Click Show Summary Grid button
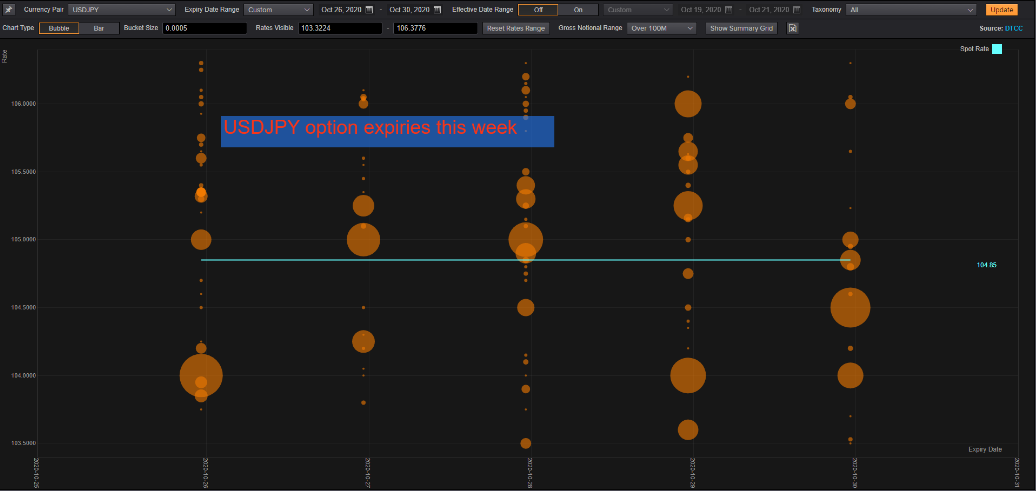 [x=742, y=28]
